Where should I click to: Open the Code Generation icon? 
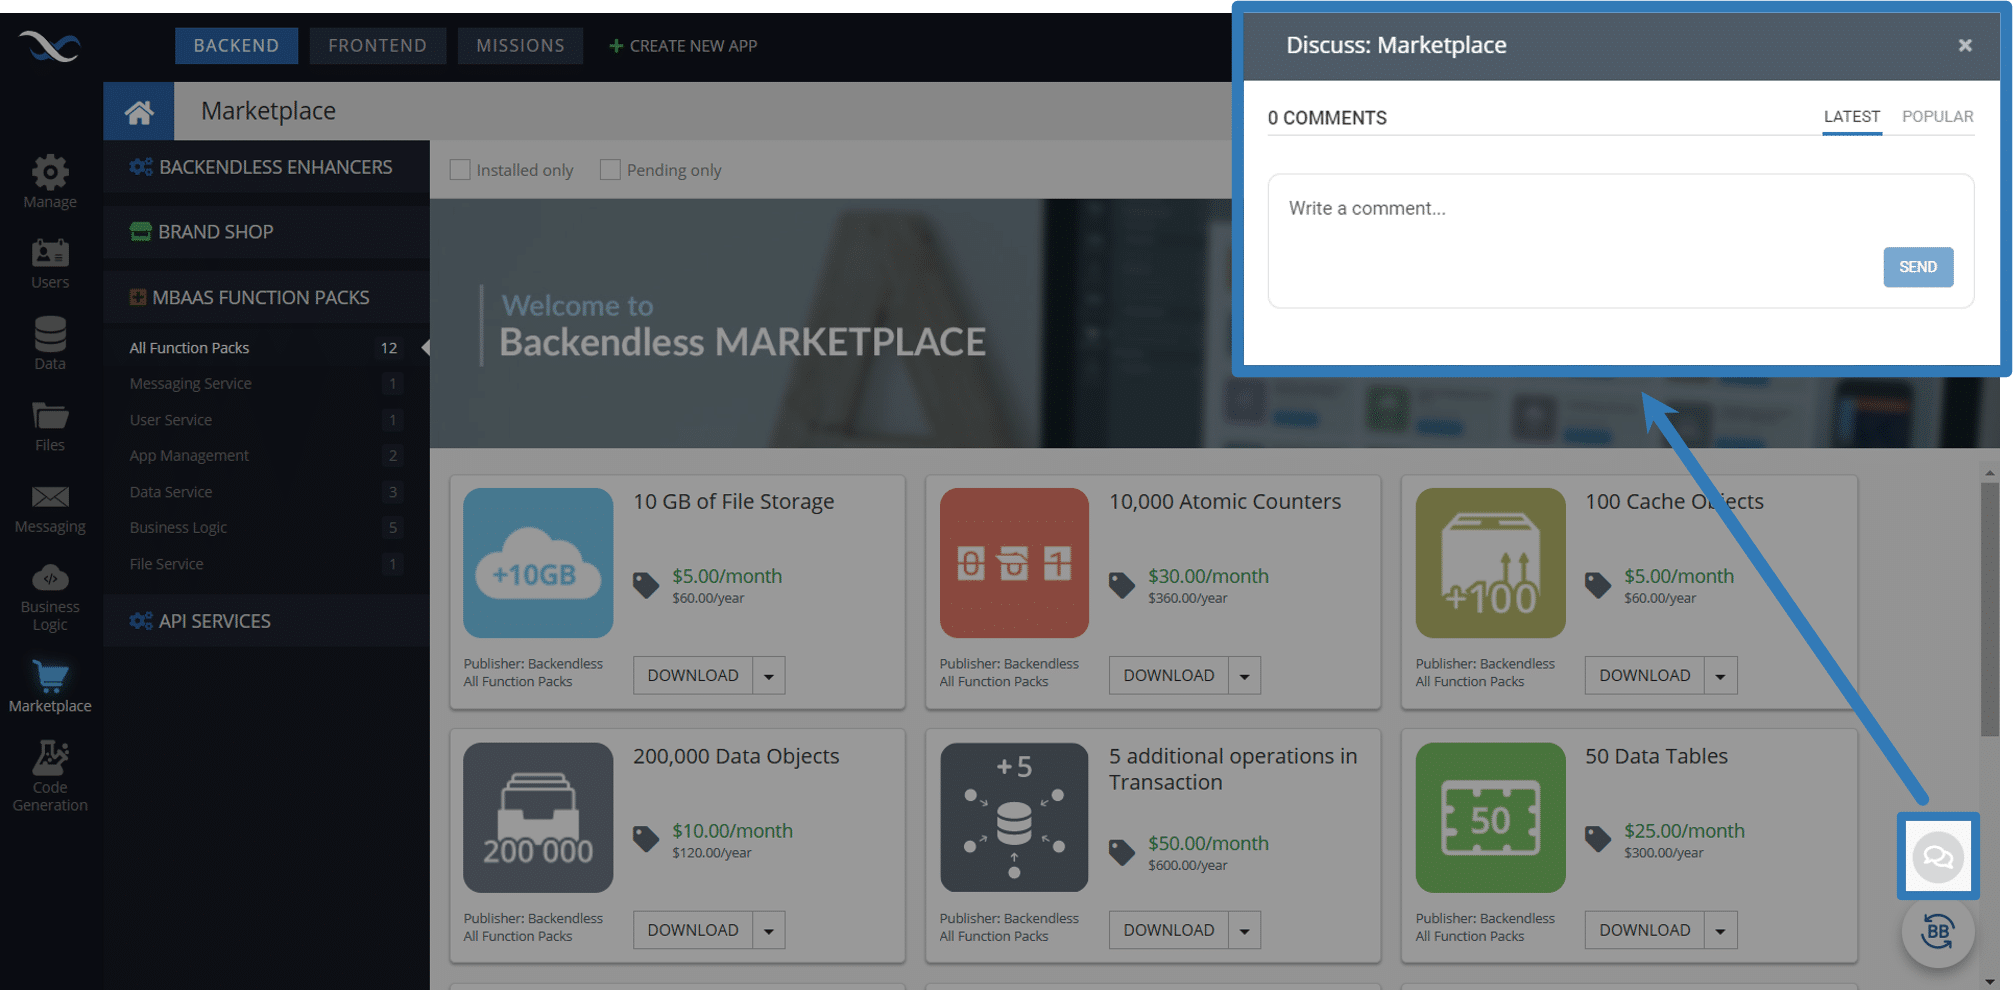50,758
